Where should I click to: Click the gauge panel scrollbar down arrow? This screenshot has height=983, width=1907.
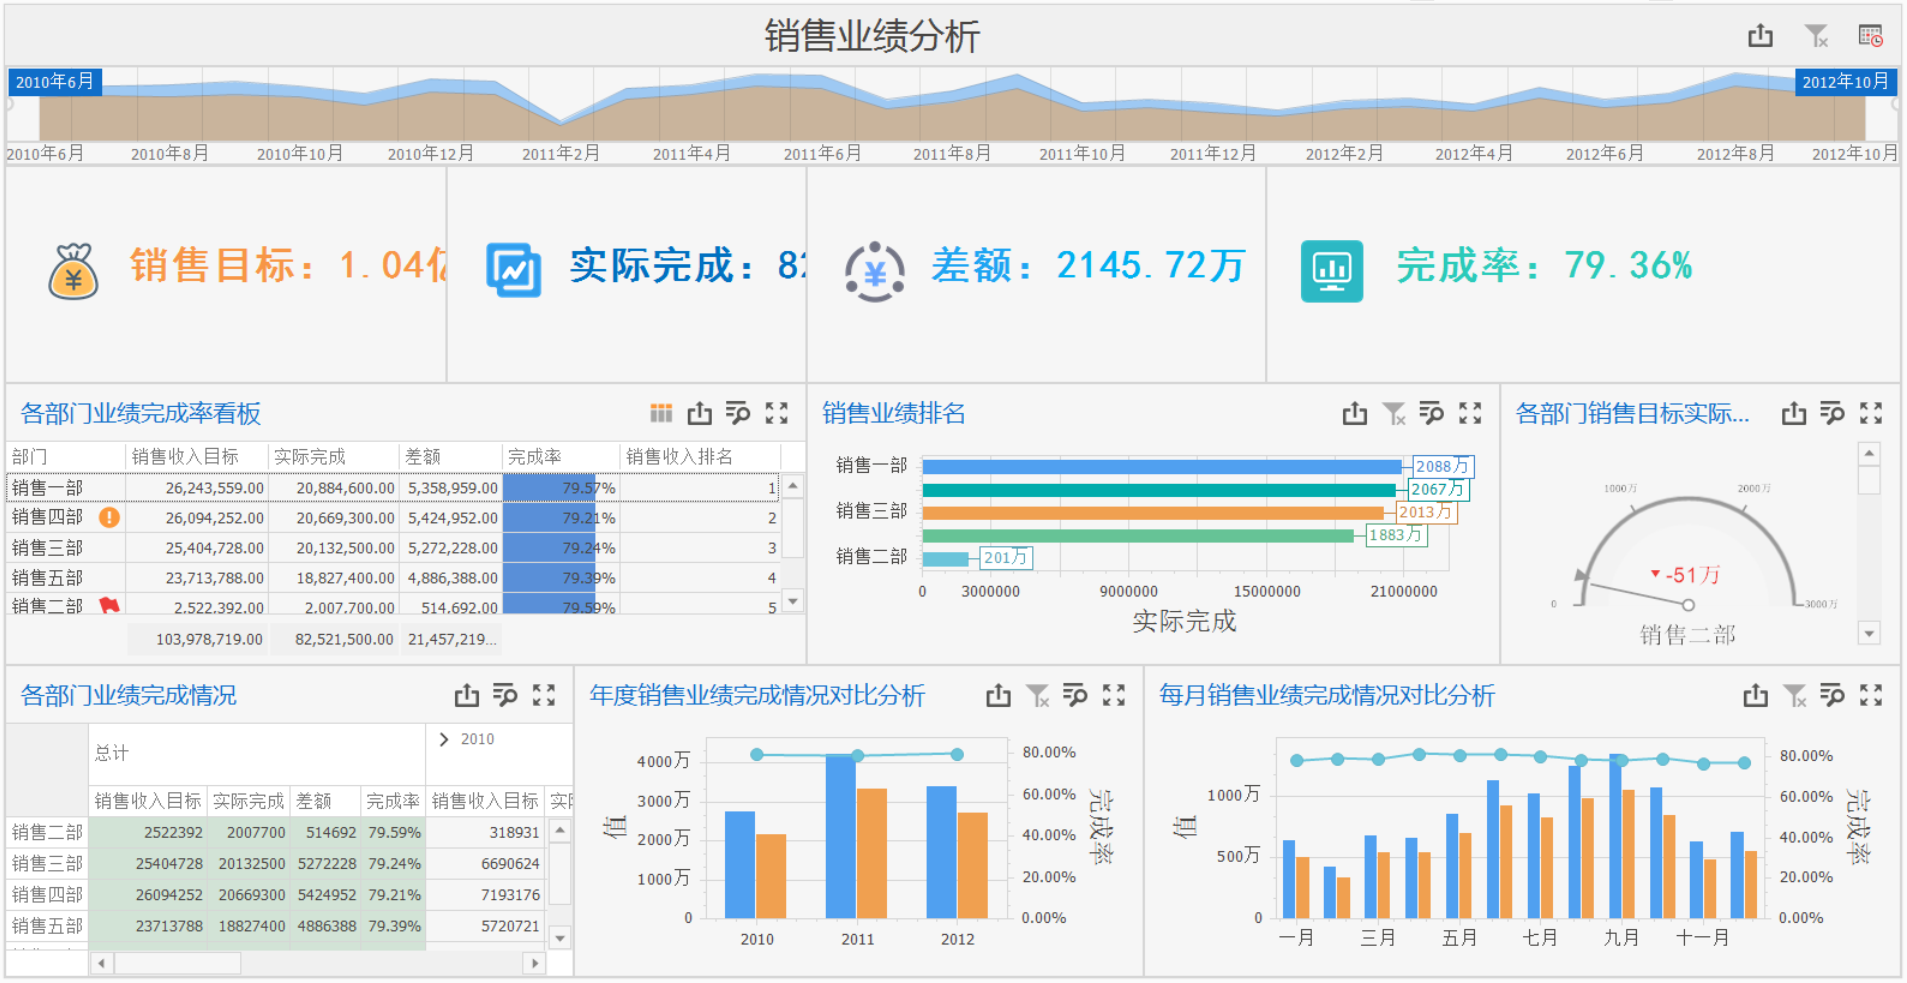tap(1869, 633)
